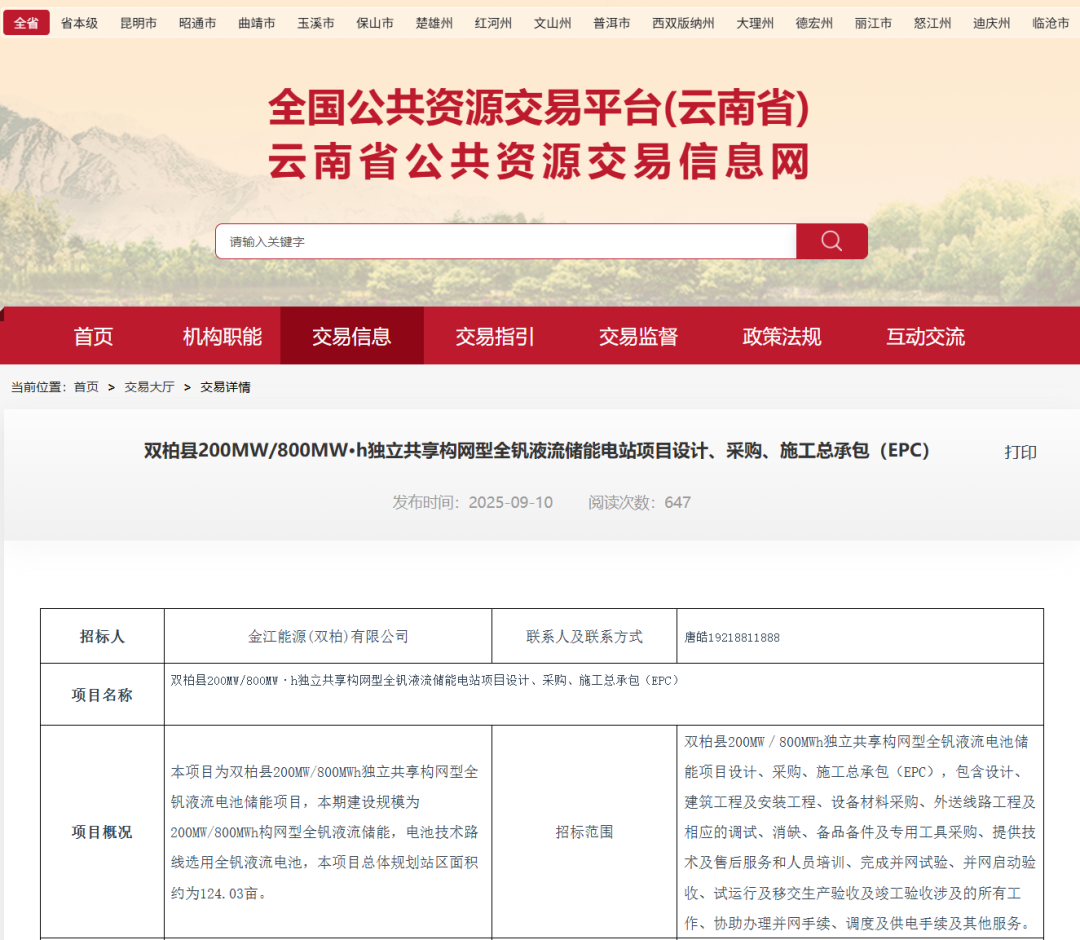Select the 交易指引 menu item

pos(496,336)
